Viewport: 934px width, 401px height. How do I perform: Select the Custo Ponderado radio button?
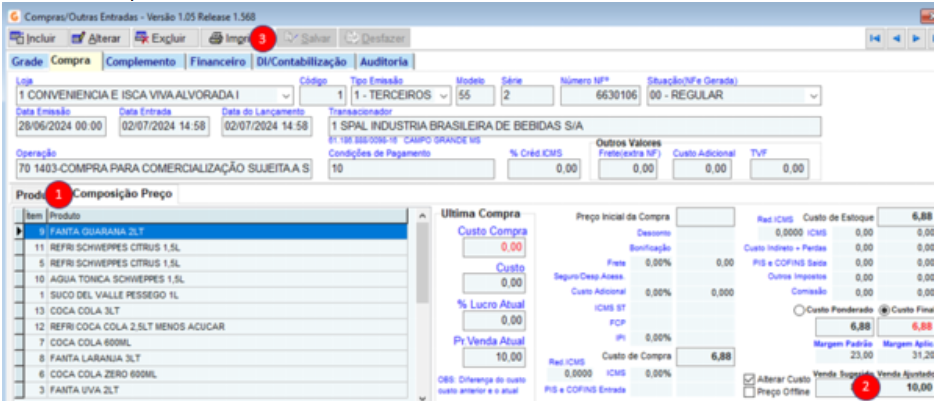tap(801, 310)
